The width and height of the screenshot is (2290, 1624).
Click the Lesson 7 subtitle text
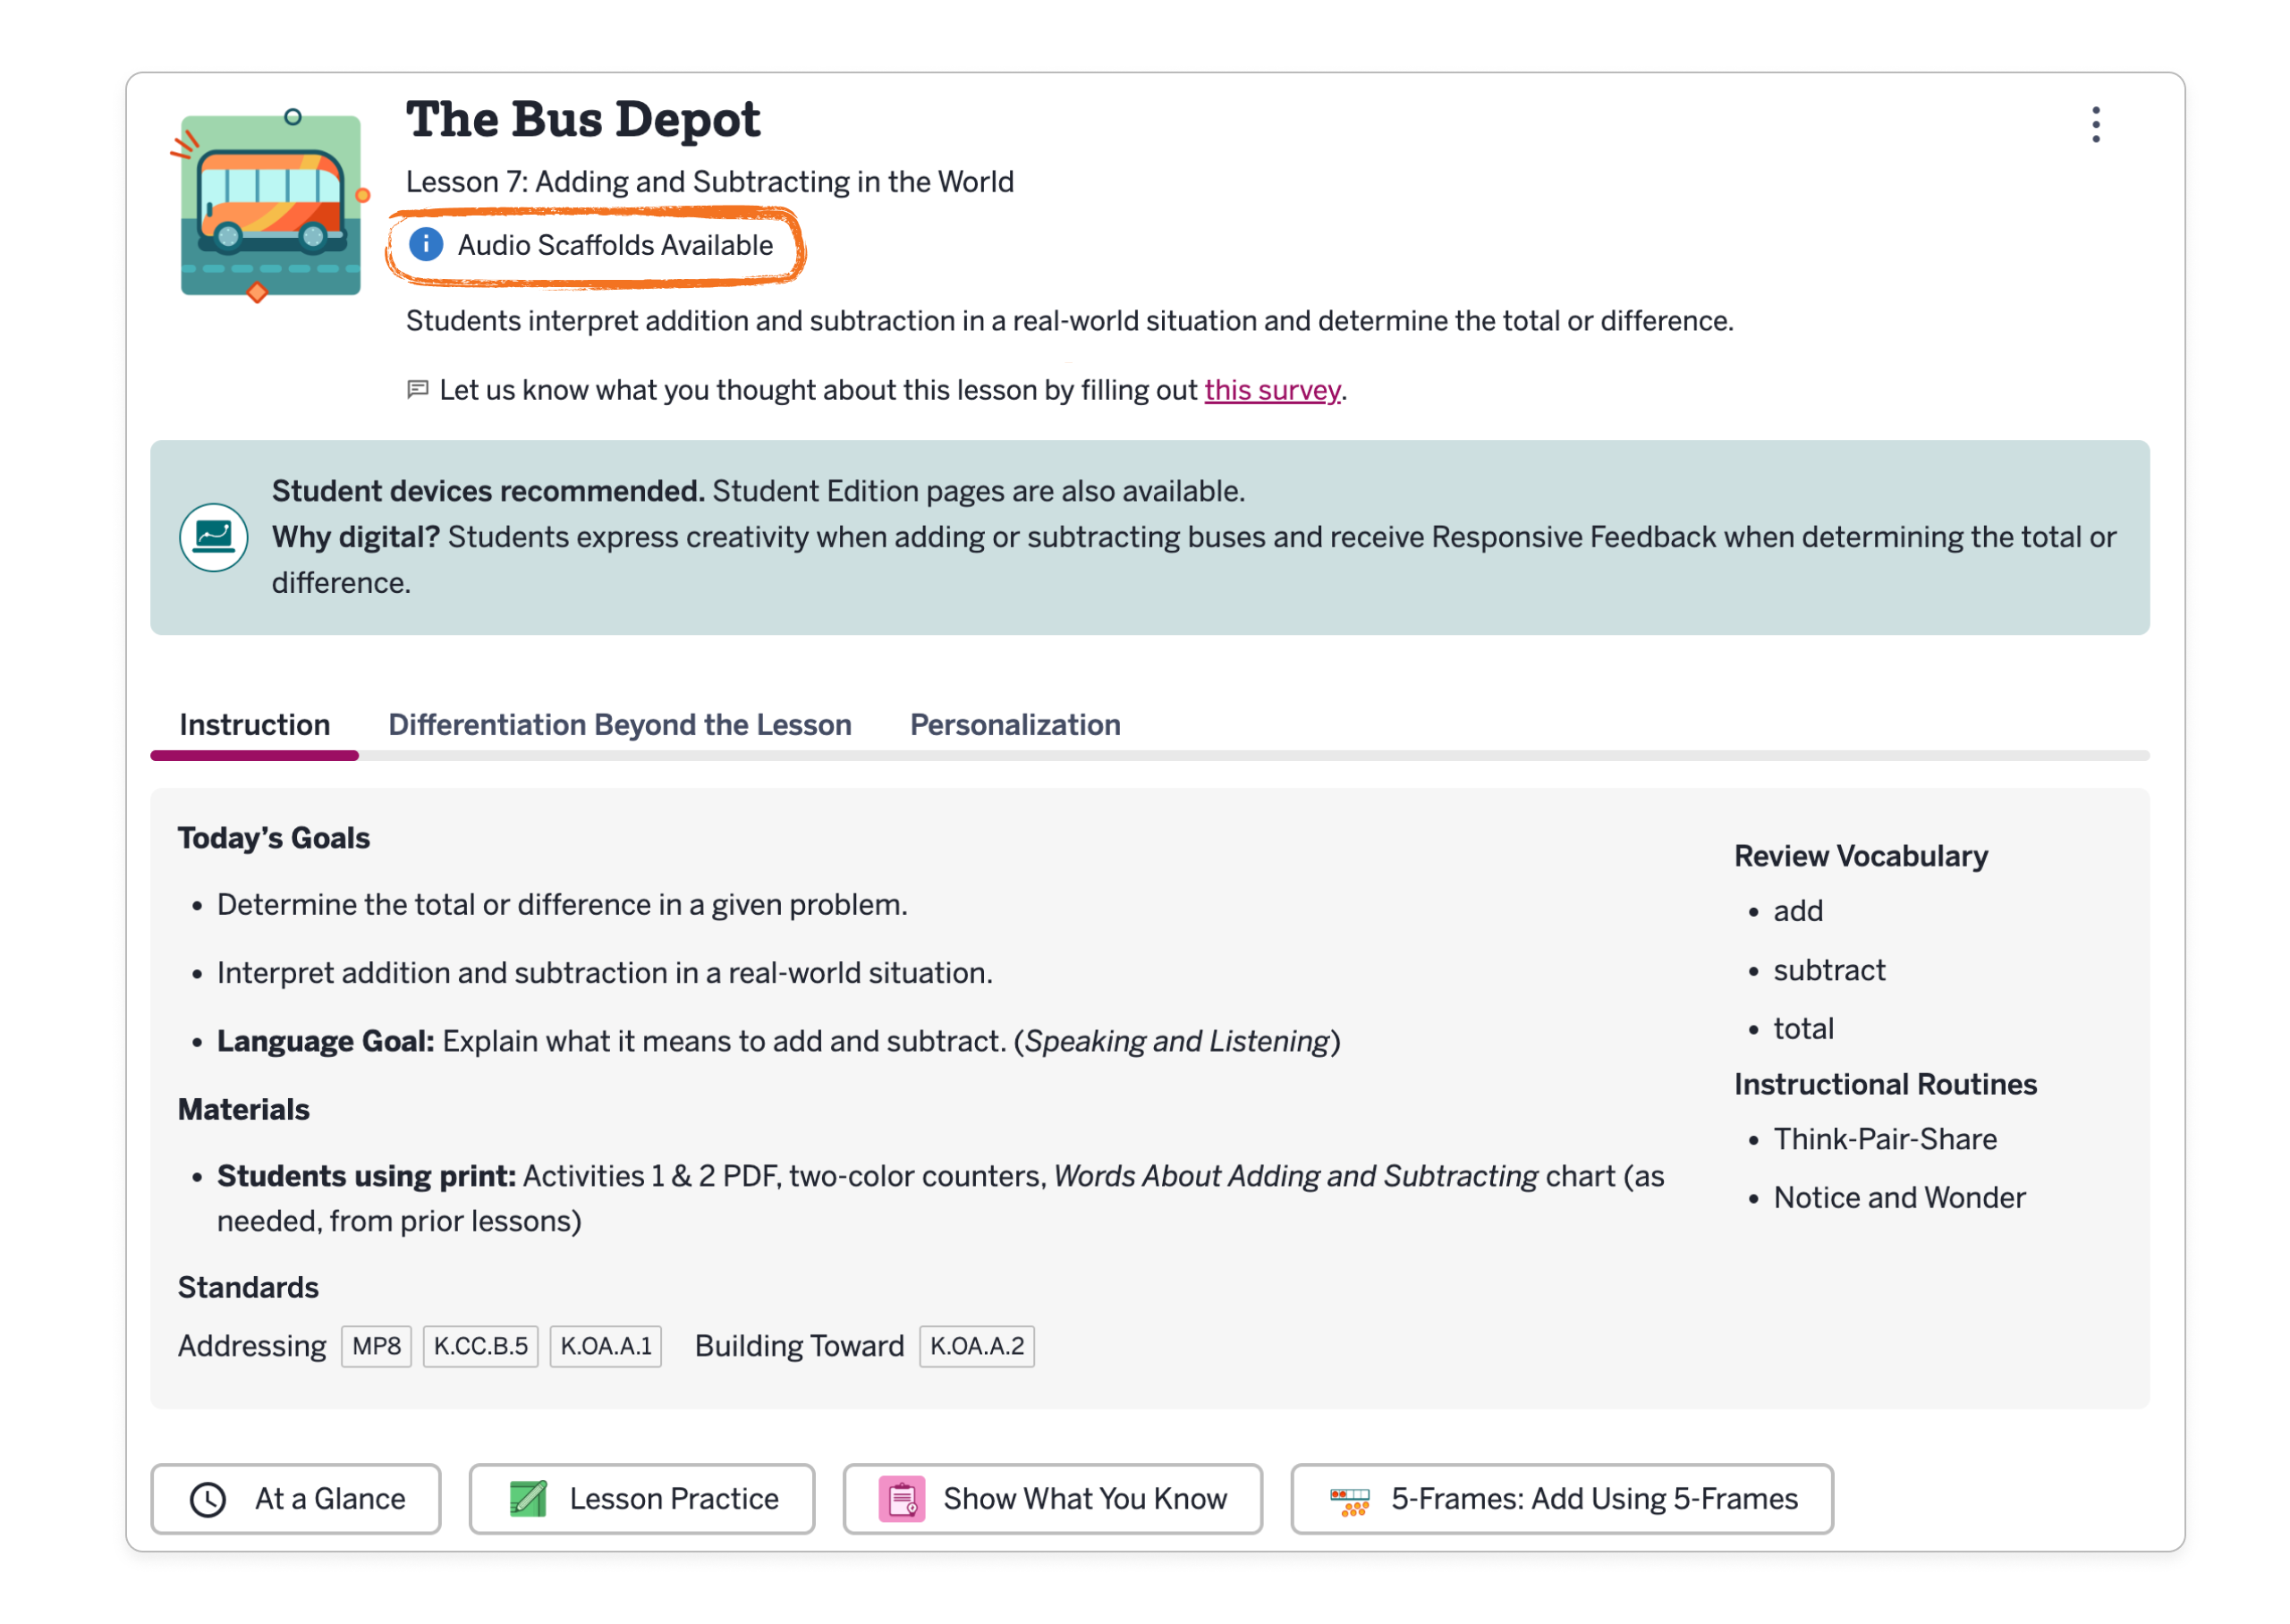[709, 182]
